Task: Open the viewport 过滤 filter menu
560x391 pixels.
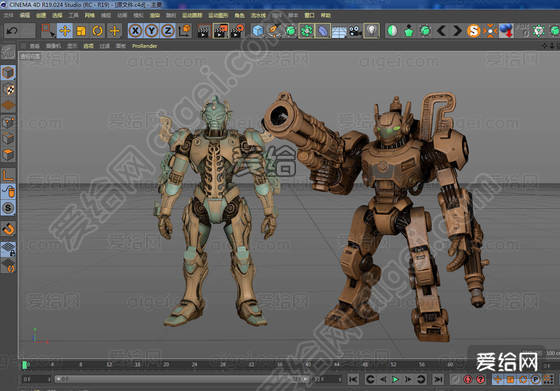Action: [104, 46]
